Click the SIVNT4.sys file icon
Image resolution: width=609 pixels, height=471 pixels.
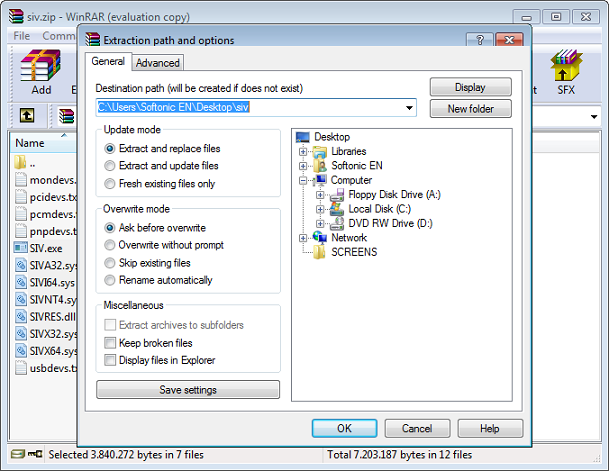pyautogui.click(x=21, y=299)
